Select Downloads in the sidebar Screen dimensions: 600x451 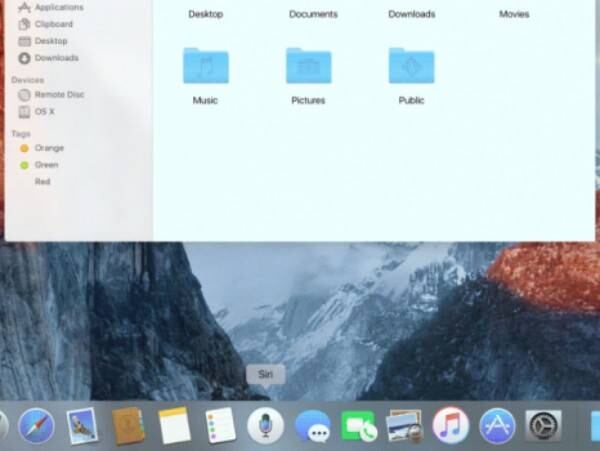56,58
